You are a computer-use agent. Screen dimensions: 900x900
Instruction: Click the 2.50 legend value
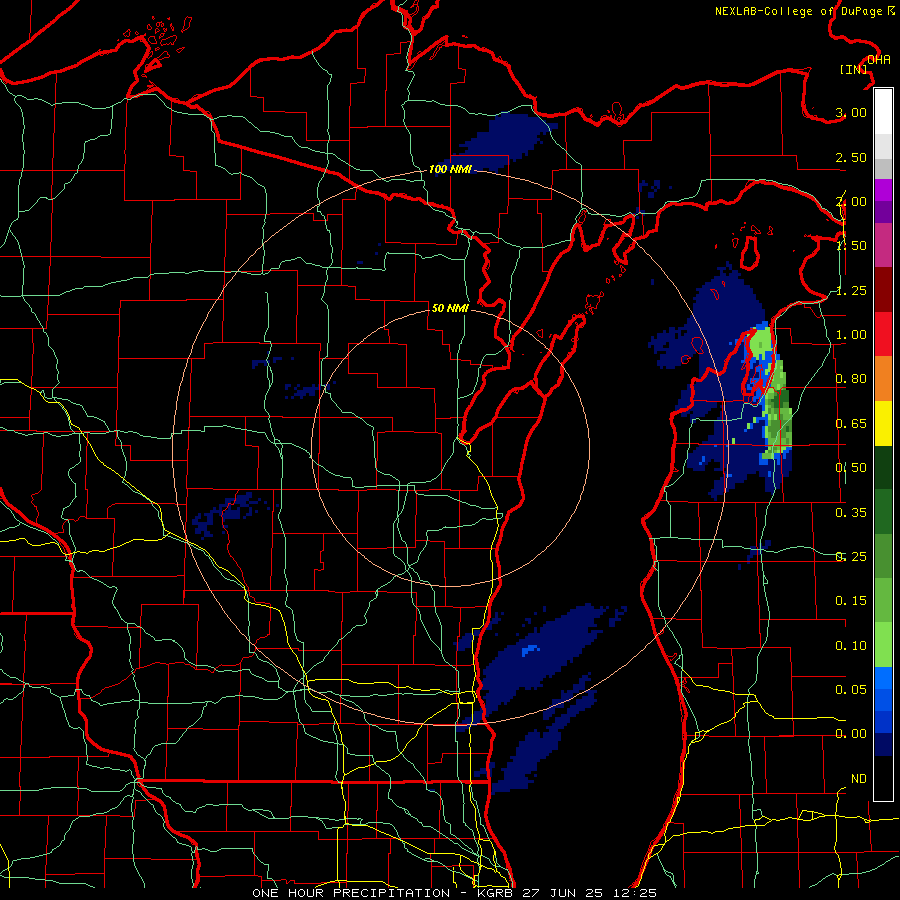851,157
